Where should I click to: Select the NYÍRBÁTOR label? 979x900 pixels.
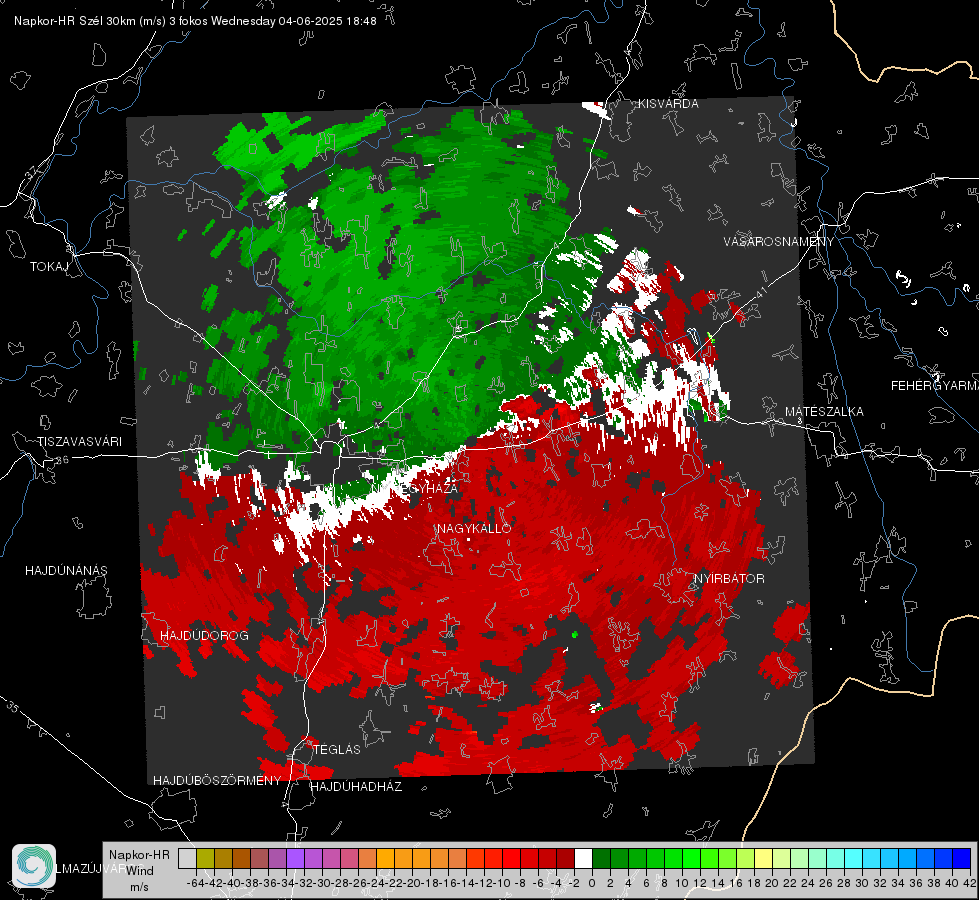[x=729, y=578]
